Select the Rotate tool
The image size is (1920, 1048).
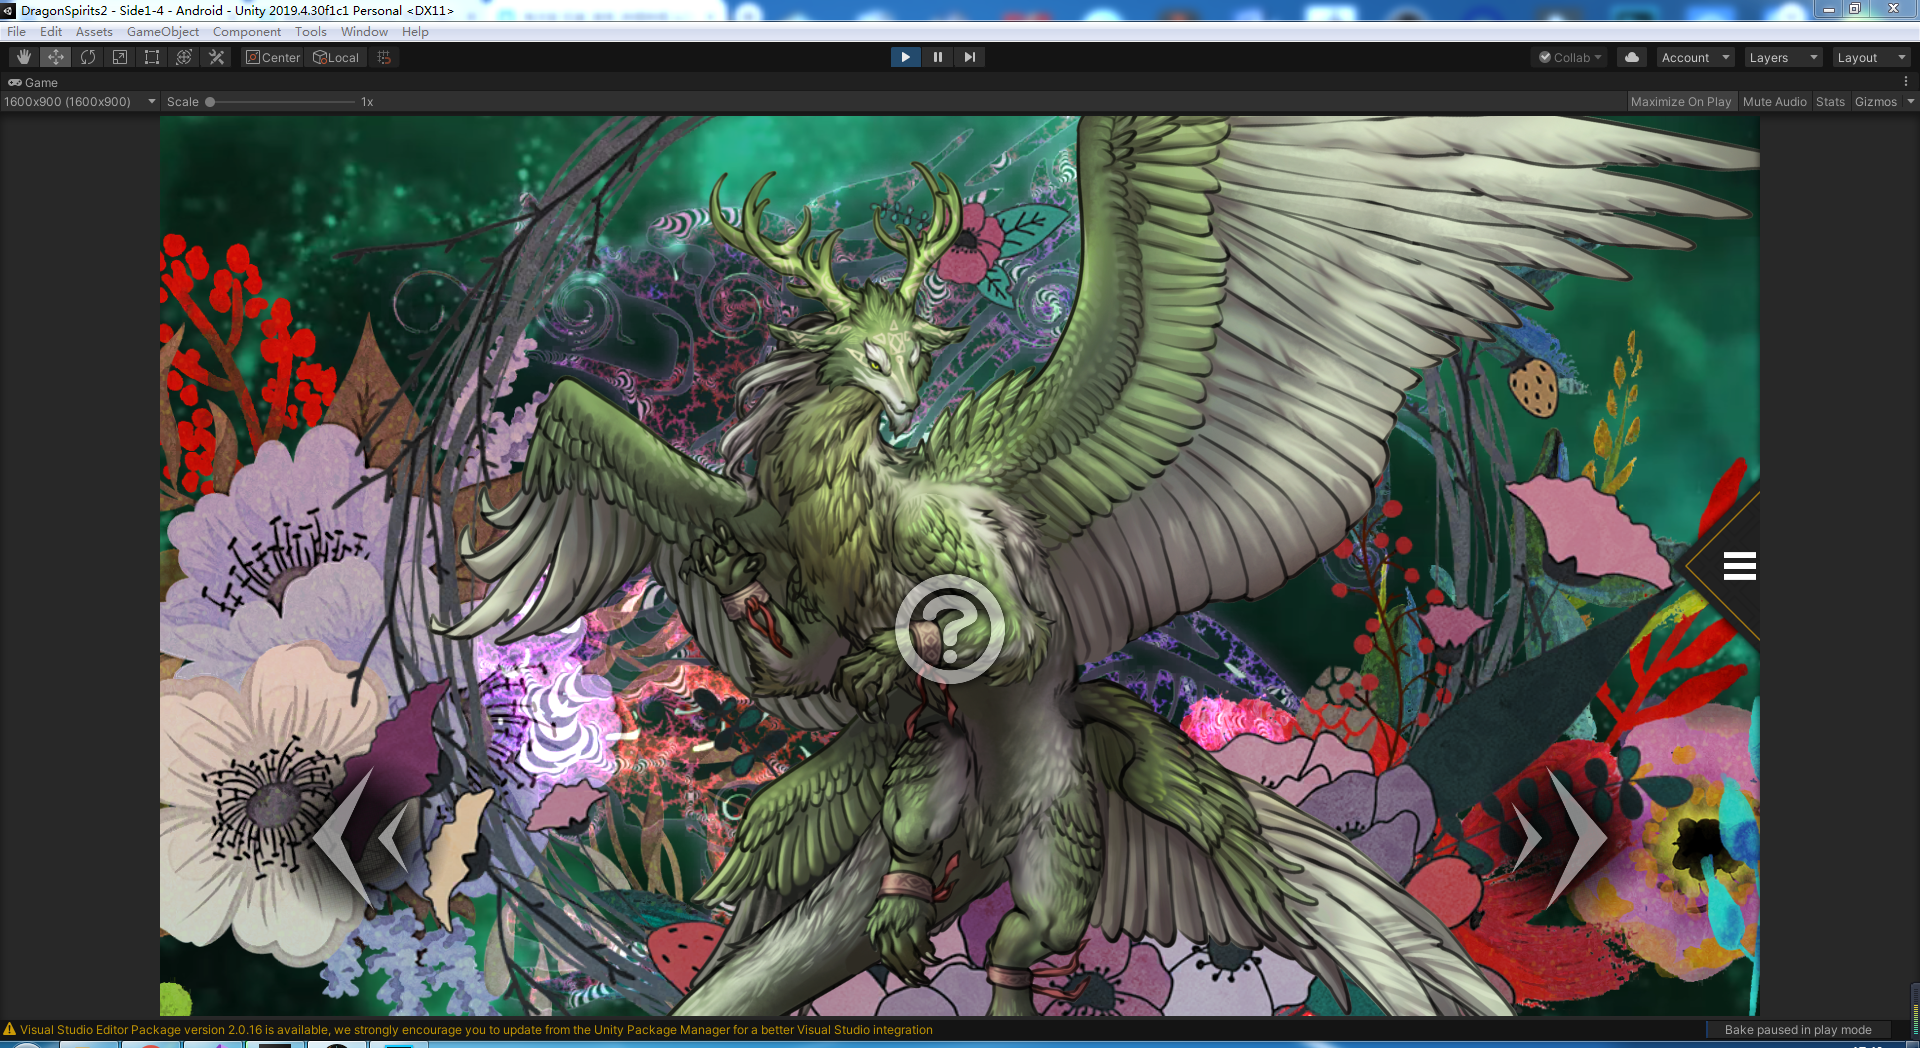tap(88, 57)
